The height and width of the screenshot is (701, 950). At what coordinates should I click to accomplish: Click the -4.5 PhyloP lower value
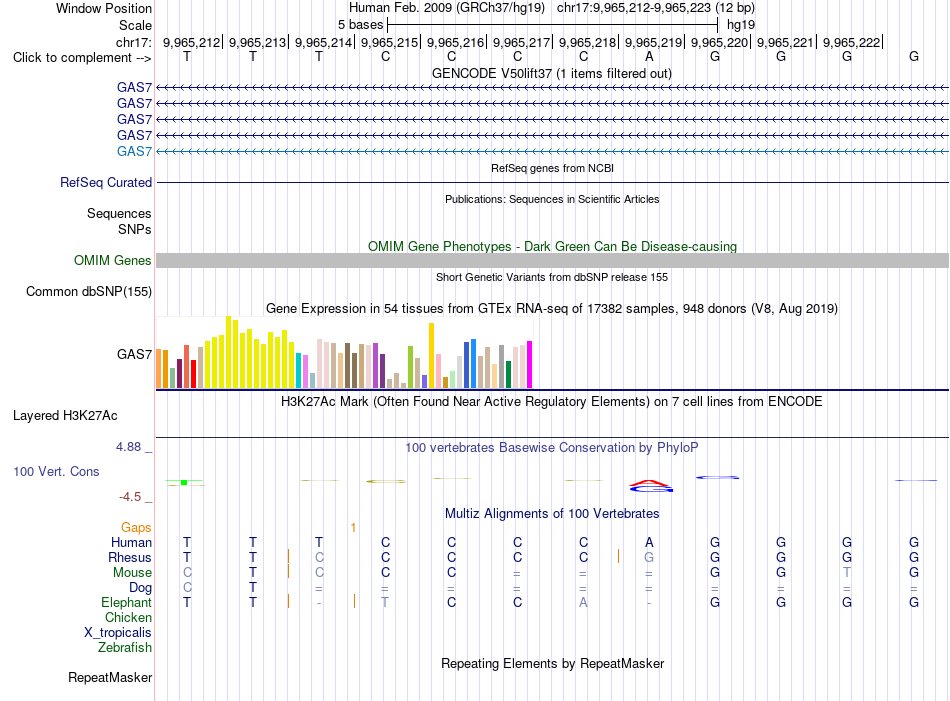click(130, 497)
